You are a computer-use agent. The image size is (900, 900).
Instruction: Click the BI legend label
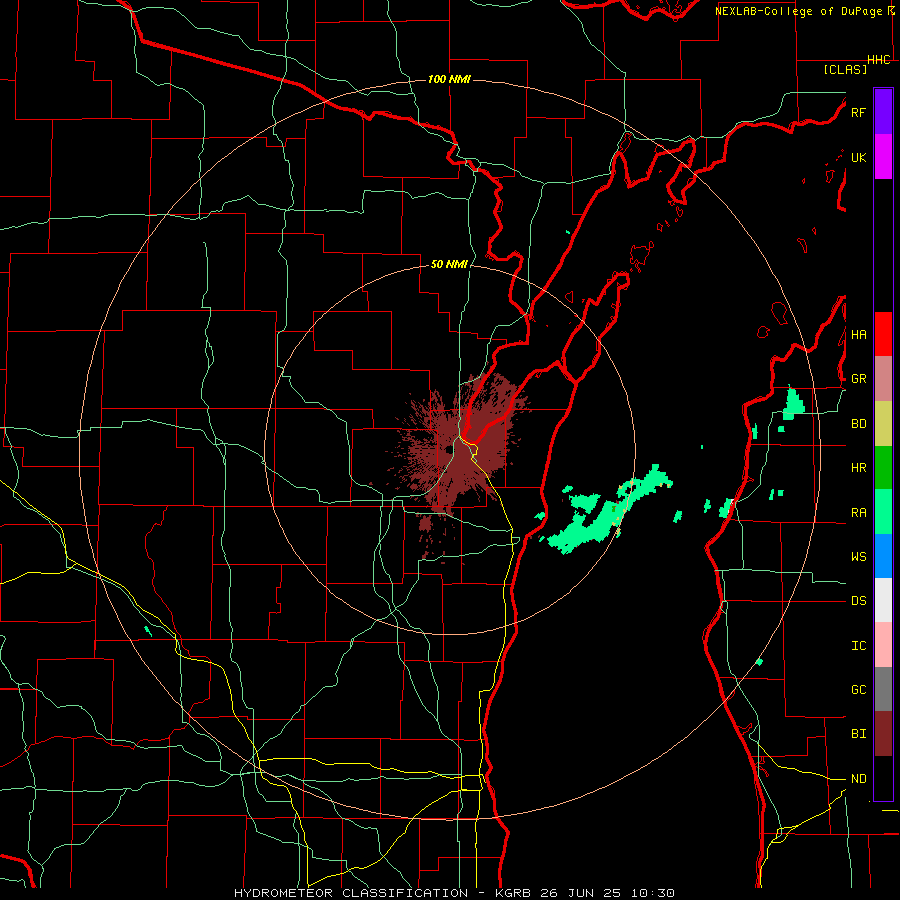click(858, 734)
